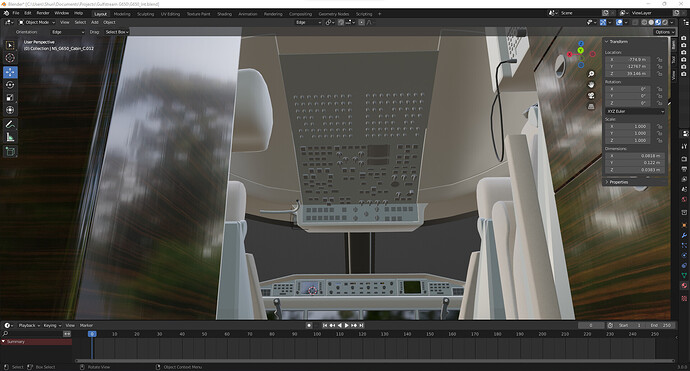Image resolution: width=690 pixels, height=371 pixels.
Task: Open the Modifiers wrench properties tab
Action: 684,235
